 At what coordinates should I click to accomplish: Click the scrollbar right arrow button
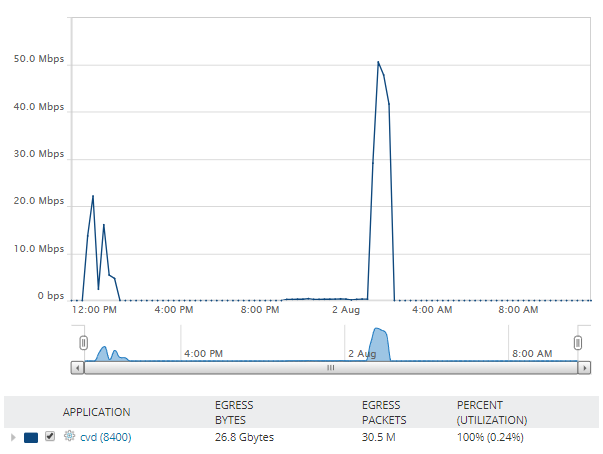[585, 368]
